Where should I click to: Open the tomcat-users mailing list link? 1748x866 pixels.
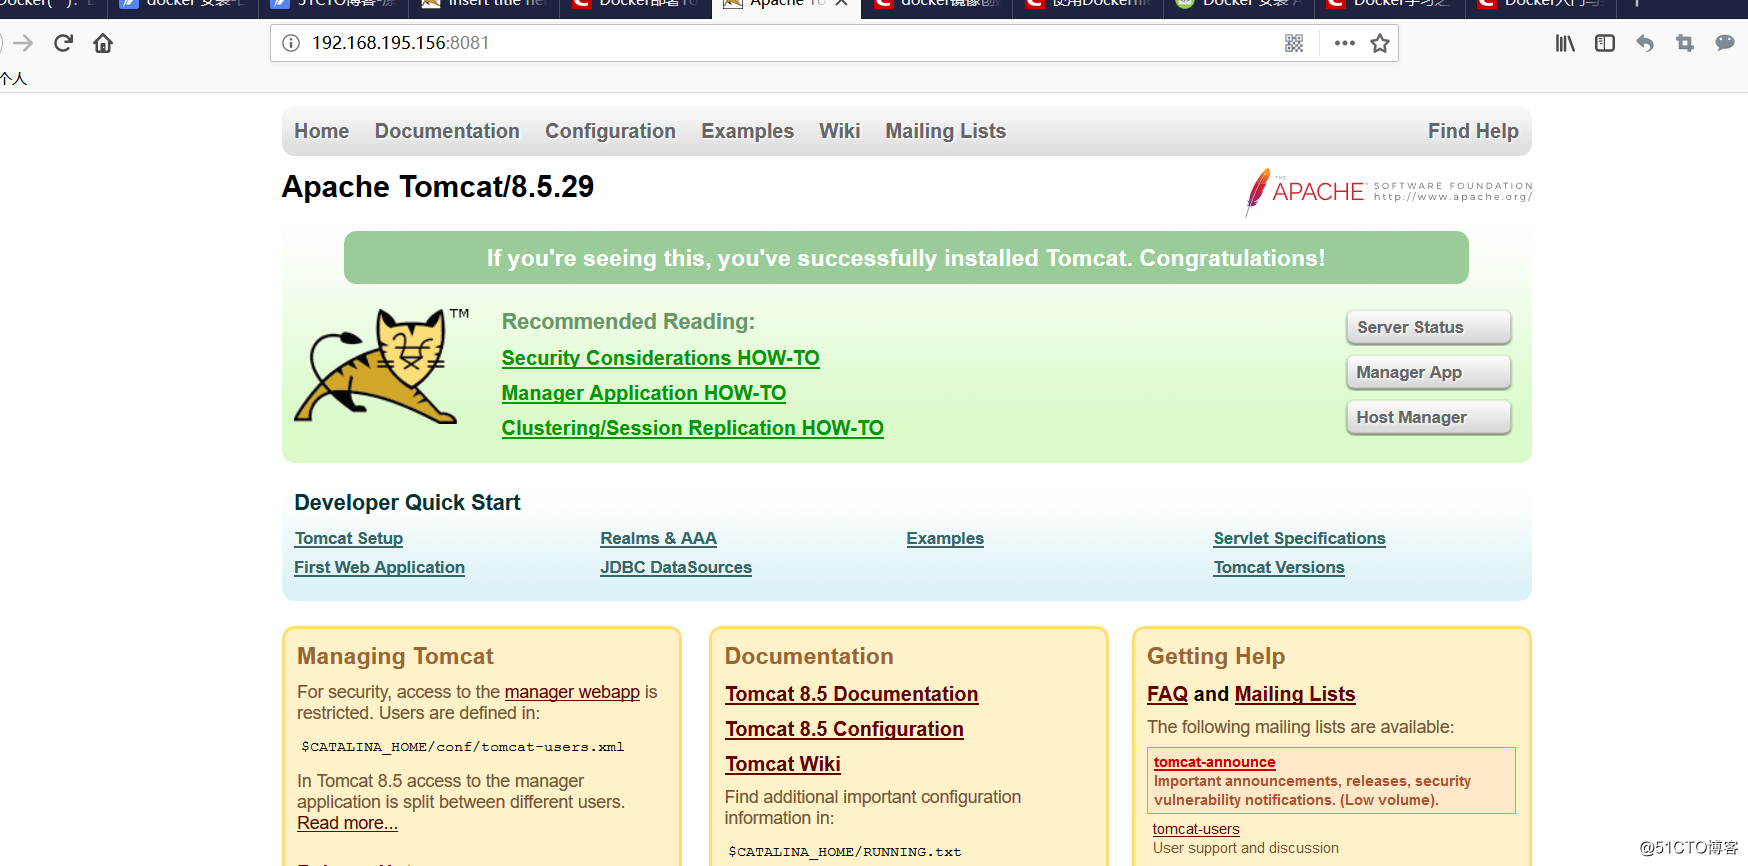pyautogui.click(x=1195, y=829)
